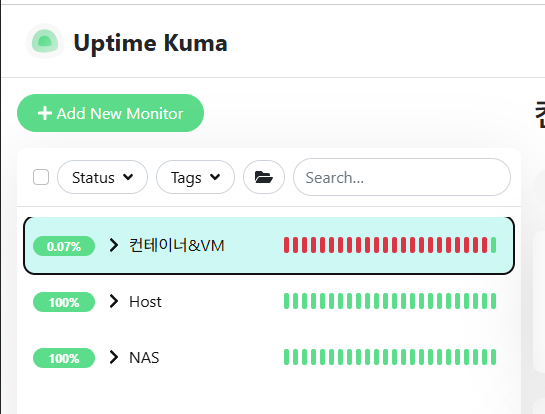The image size is (545, 414).
Task: Select the 컨테이너&VM monitor name
Action: [177, 245]
